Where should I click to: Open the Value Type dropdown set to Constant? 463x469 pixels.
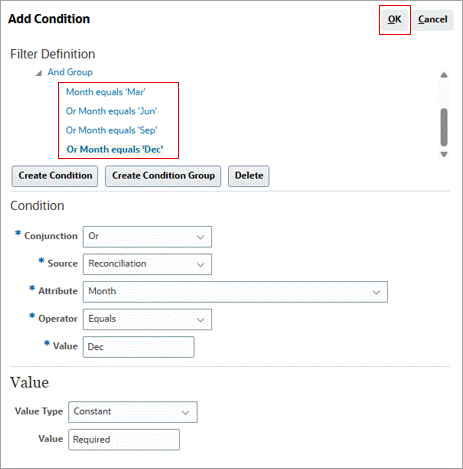(133, 412)
